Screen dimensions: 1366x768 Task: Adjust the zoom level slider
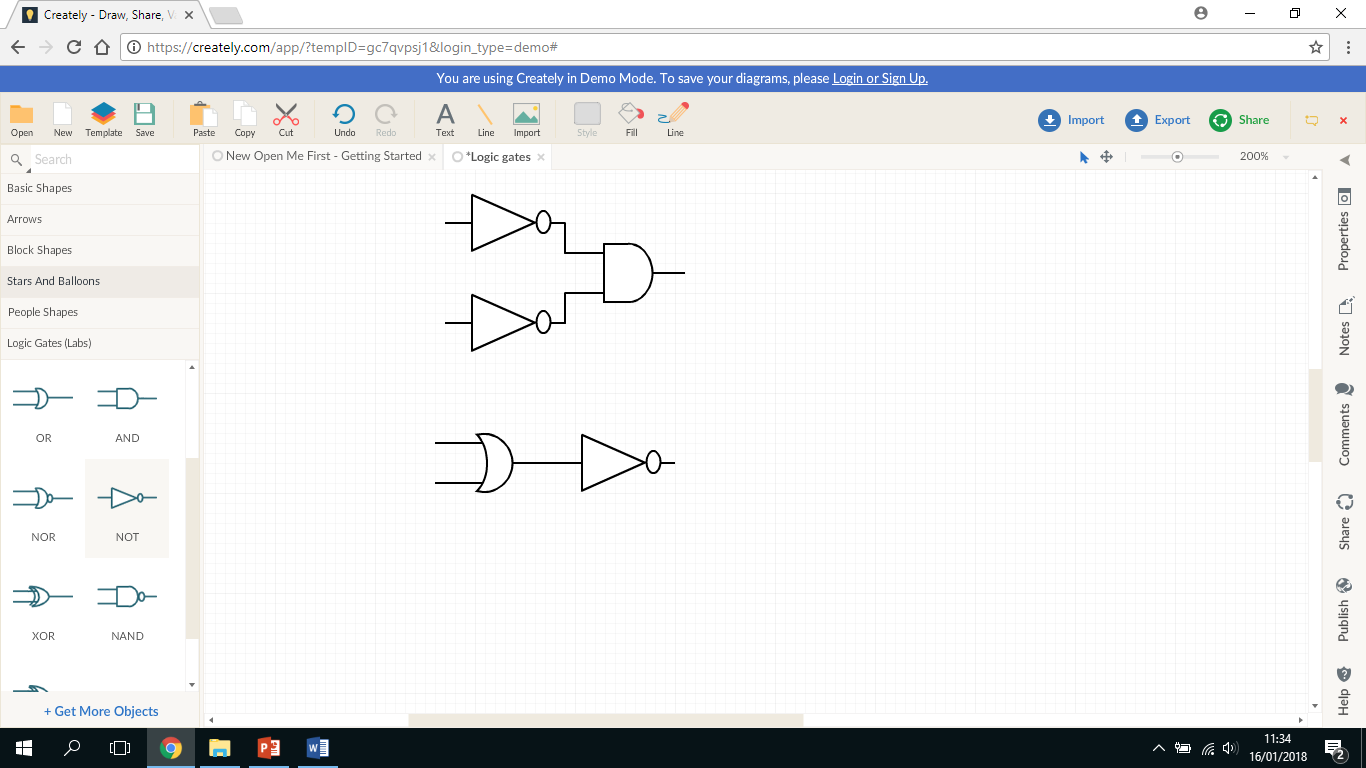[1180, 157]
